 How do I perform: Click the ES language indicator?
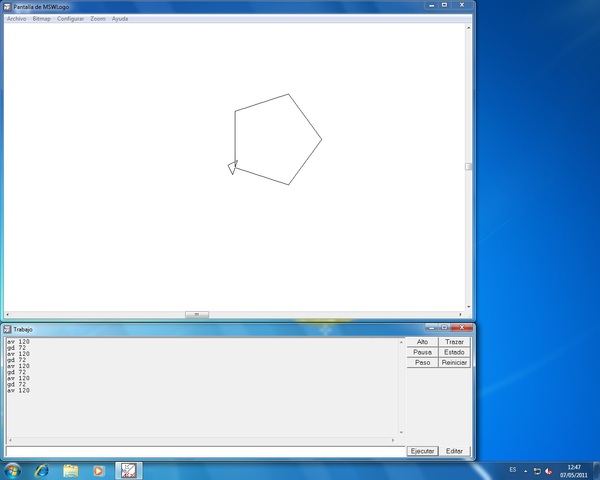click(512, 470)
